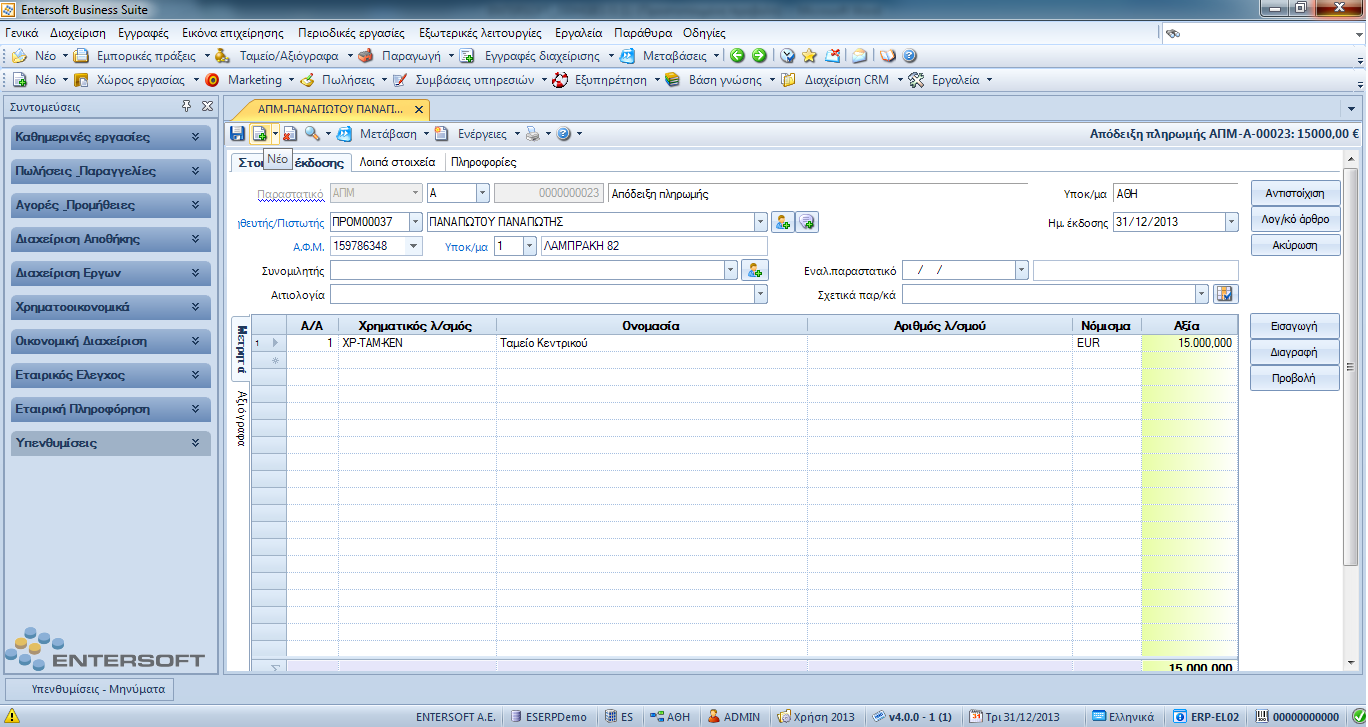Open the Α.Φ.Μ. dropdown arrow
Image resolution: width=1368 pixels, height=727 pixels.
pos(415,246)
